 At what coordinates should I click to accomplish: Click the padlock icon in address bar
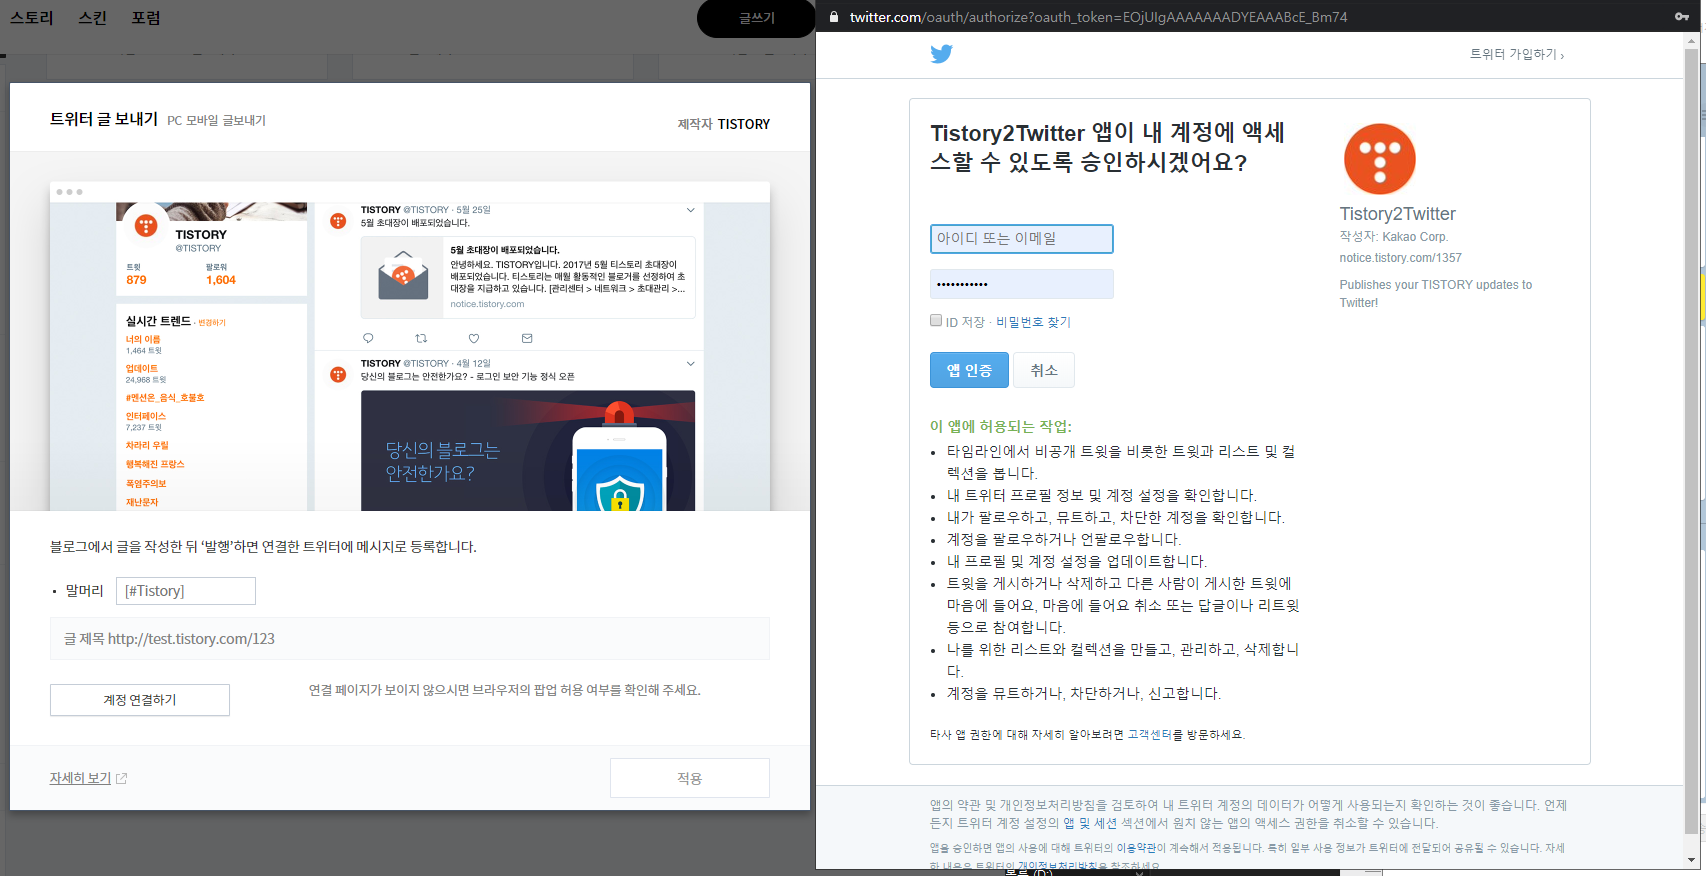tap(833, 17)
